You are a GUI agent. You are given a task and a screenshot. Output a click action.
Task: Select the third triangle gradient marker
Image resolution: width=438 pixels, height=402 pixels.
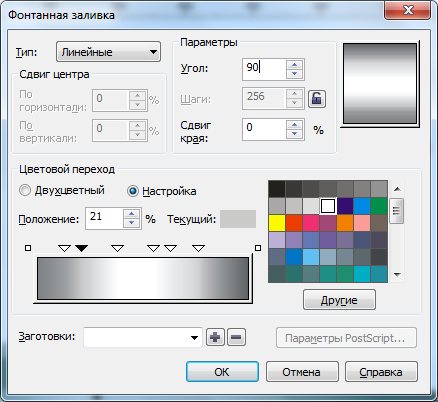point(117,248)
